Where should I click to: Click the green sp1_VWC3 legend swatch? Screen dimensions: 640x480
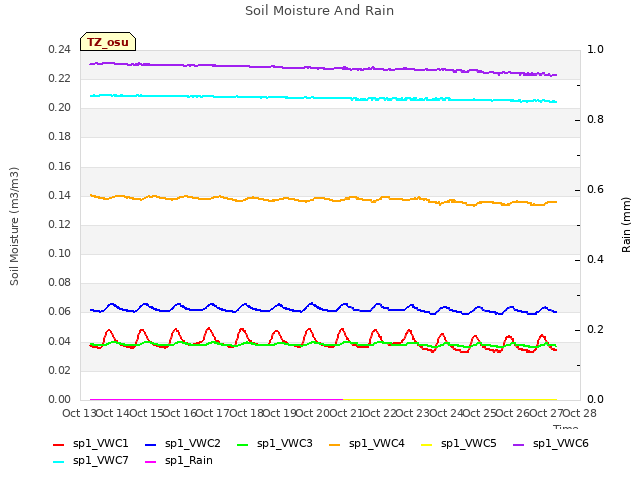coord(243,444)
